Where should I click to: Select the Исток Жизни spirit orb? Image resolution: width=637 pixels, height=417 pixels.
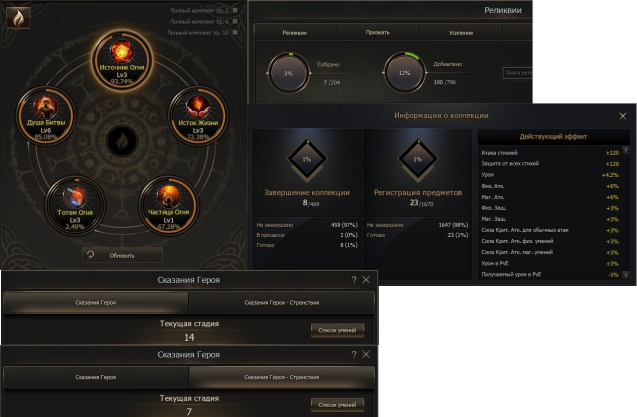coord(197,115)
